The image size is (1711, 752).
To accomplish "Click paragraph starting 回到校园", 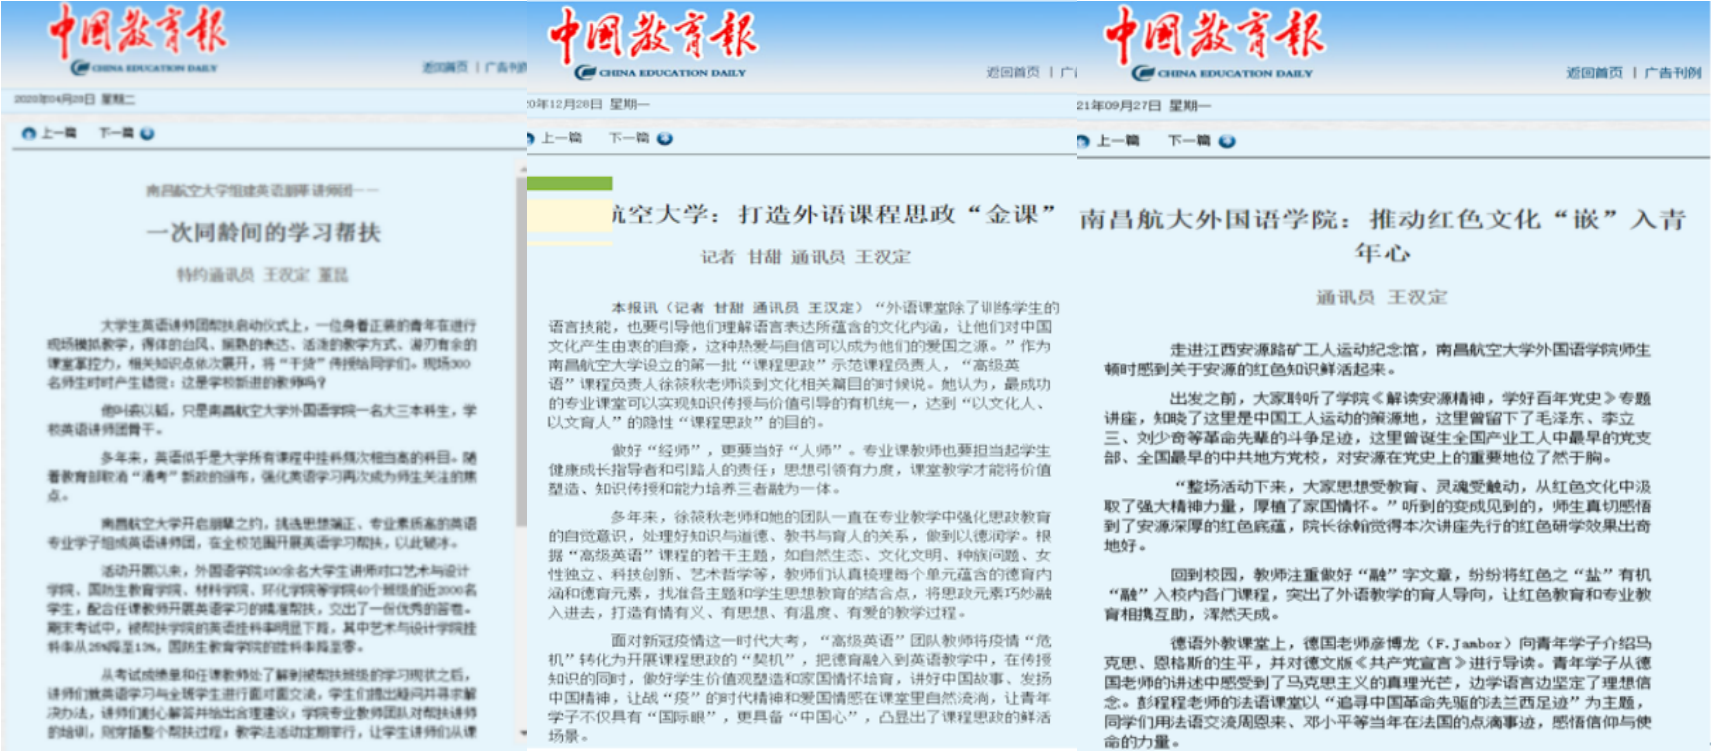I will click(1377, 594).
